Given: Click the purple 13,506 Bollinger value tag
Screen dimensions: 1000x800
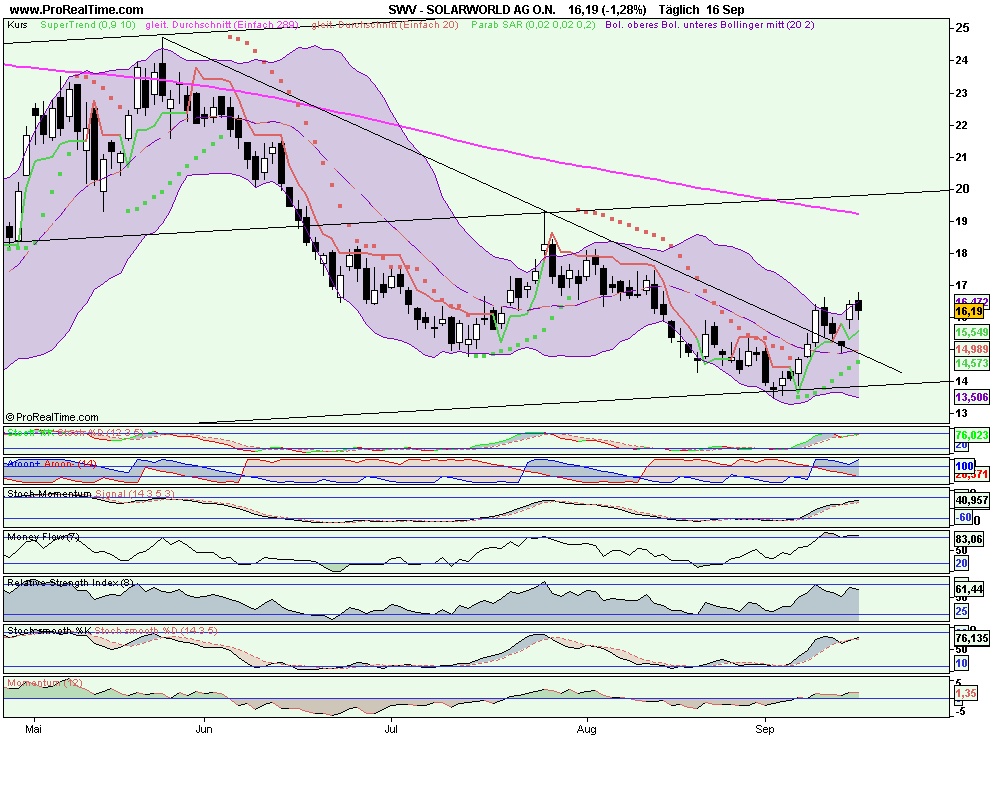Looking at the screenshot, I should (971, 397).
